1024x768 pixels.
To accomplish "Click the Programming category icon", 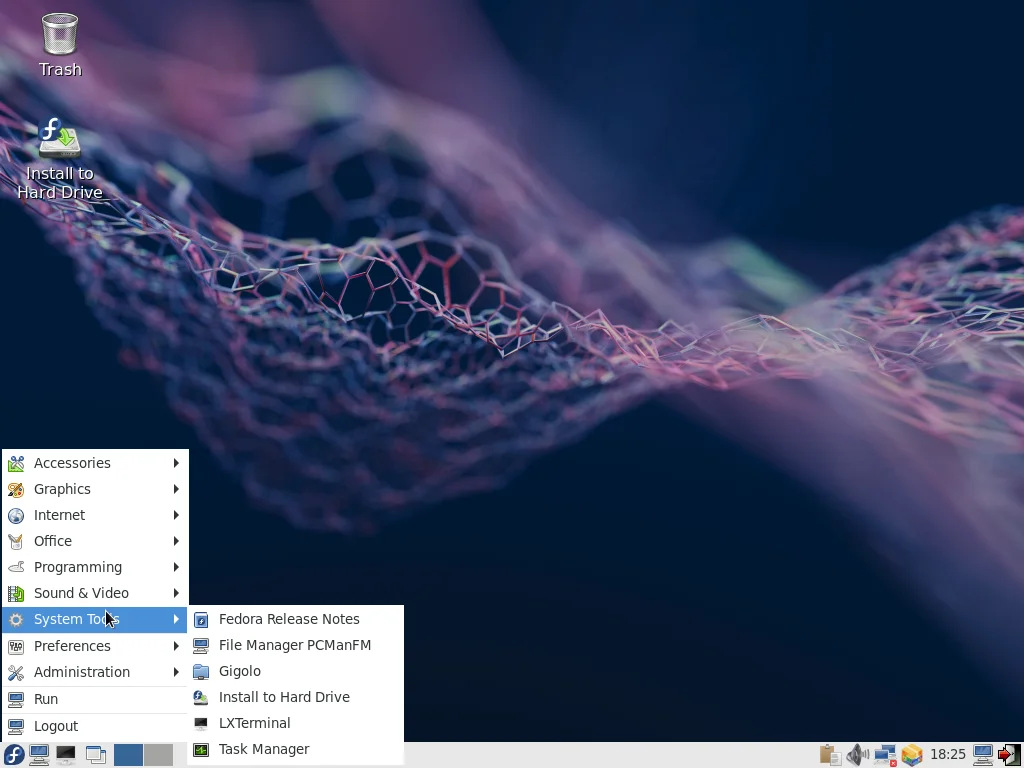I will point(16,568).
